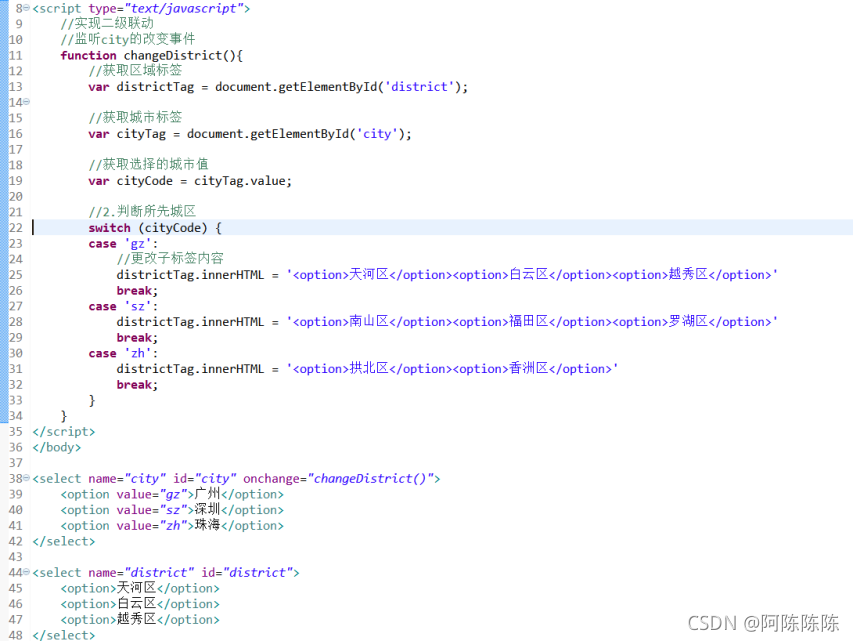Viewport: 854px width, 641px height.
Task: Click the option line for 珠海
Action: coord(172,526)
